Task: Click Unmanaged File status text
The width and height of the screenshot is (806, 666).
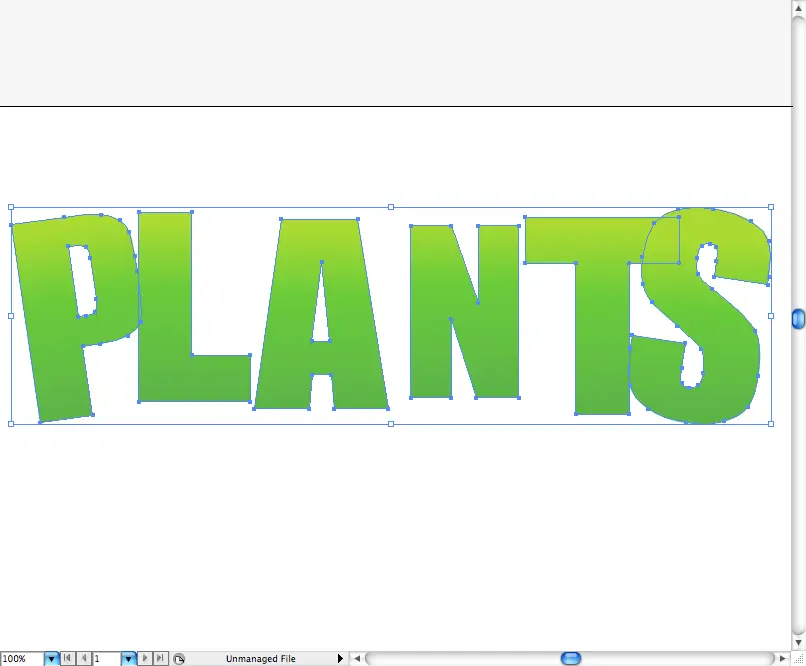Action: pos(261,659)
